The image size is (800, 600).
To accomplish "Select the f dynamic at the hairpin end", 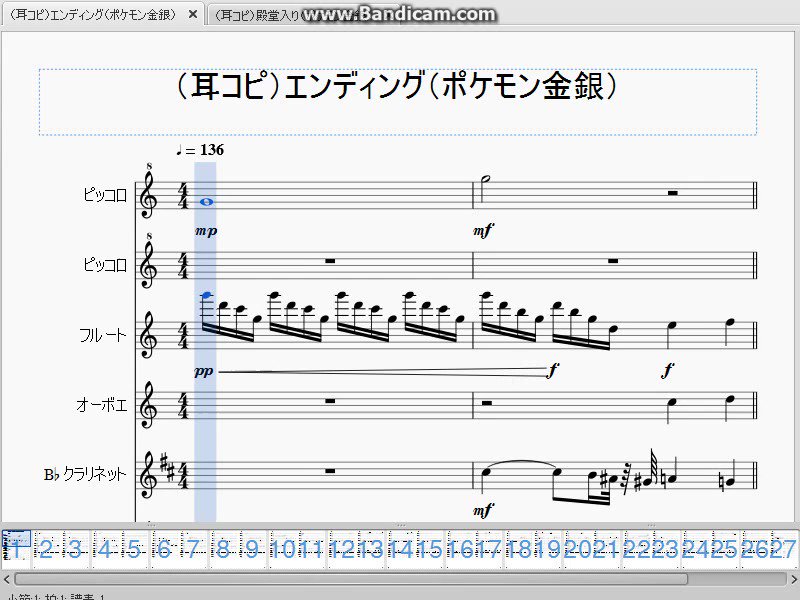I will (x=553, y=370).
